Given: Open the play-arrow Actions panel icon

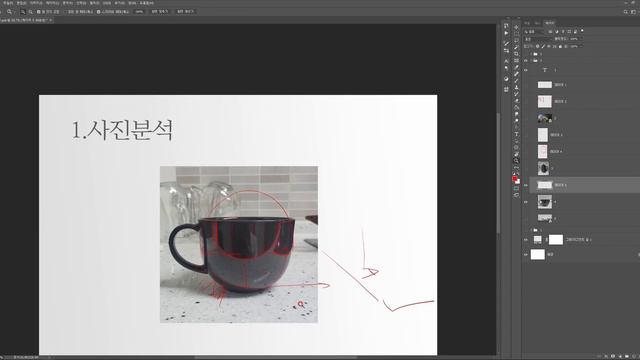Looking at the screenshot, I should click(507, 33).
